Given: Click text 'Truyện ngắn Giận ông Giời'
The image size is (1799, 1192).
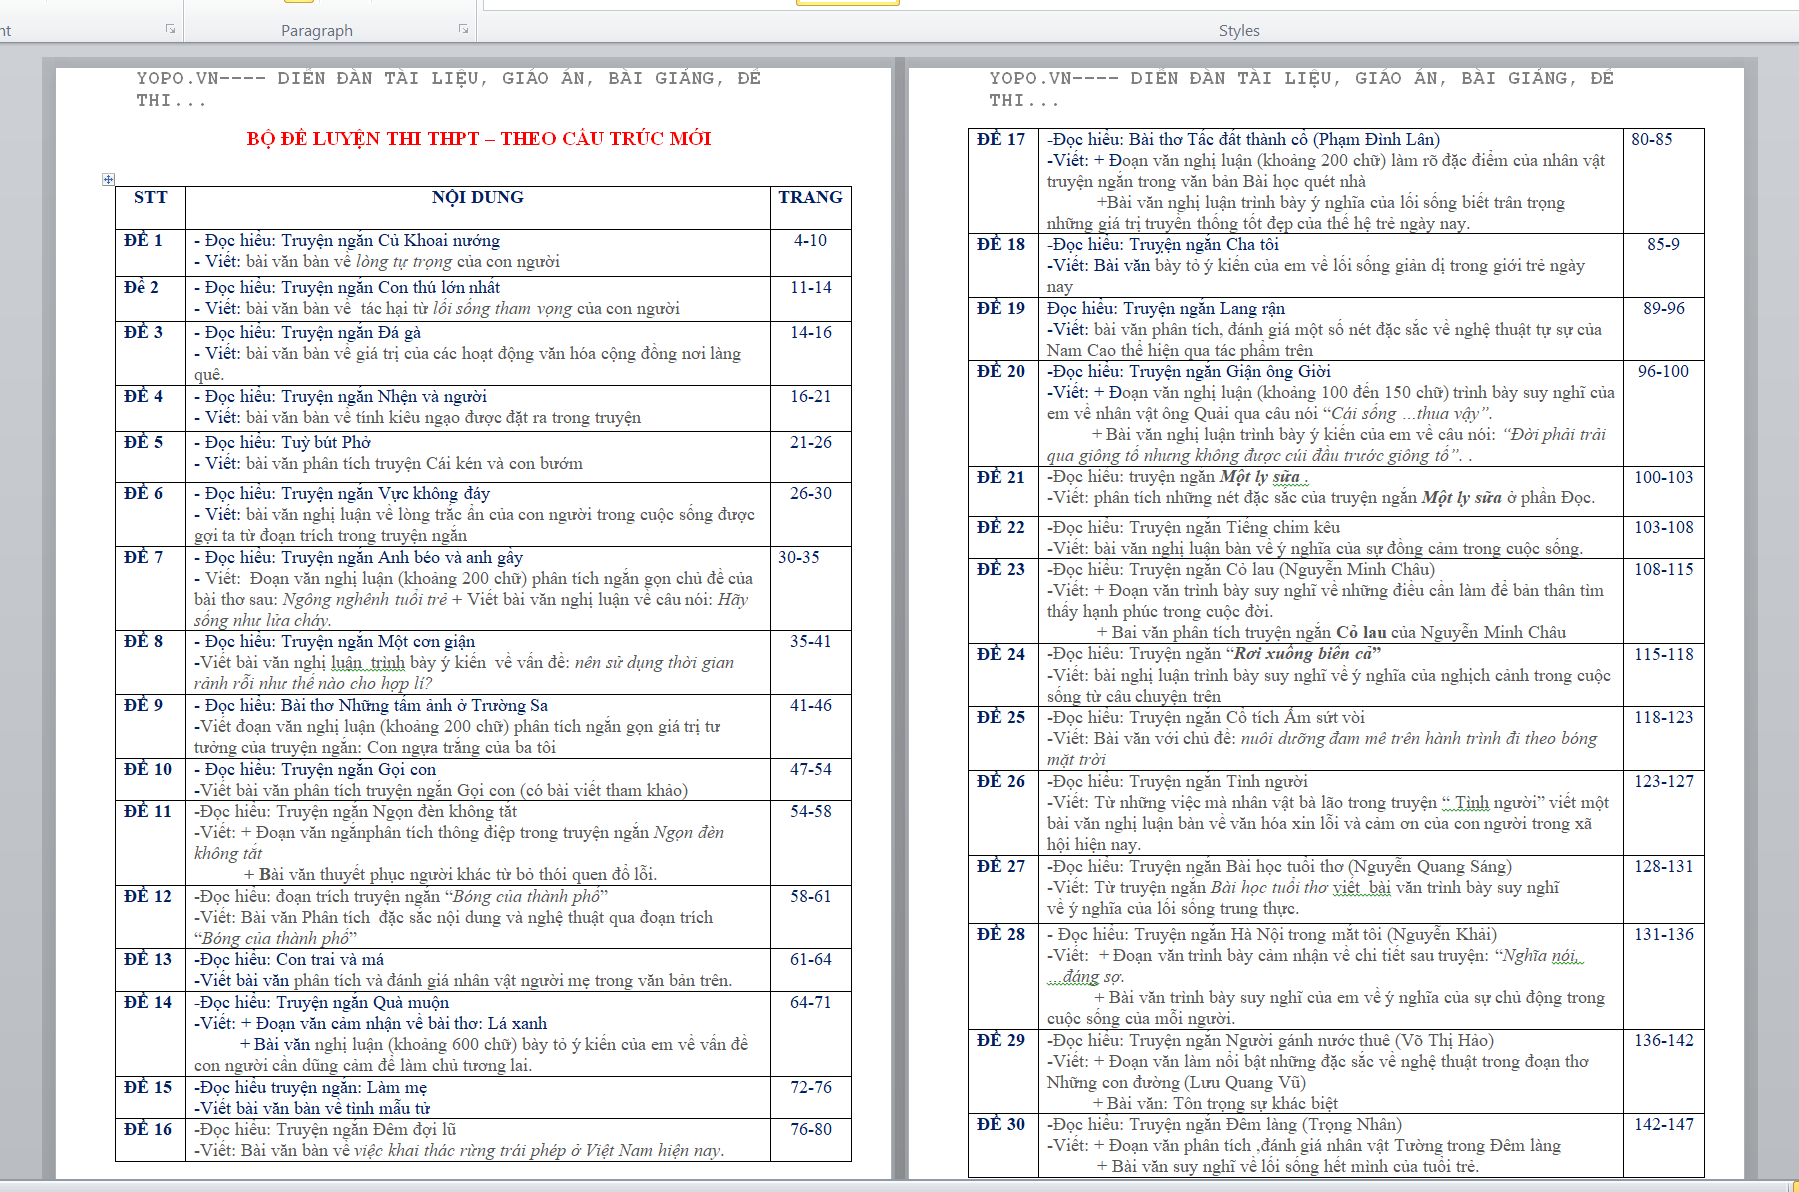Looking at the screenshot, I should [x=1230, y=372].
